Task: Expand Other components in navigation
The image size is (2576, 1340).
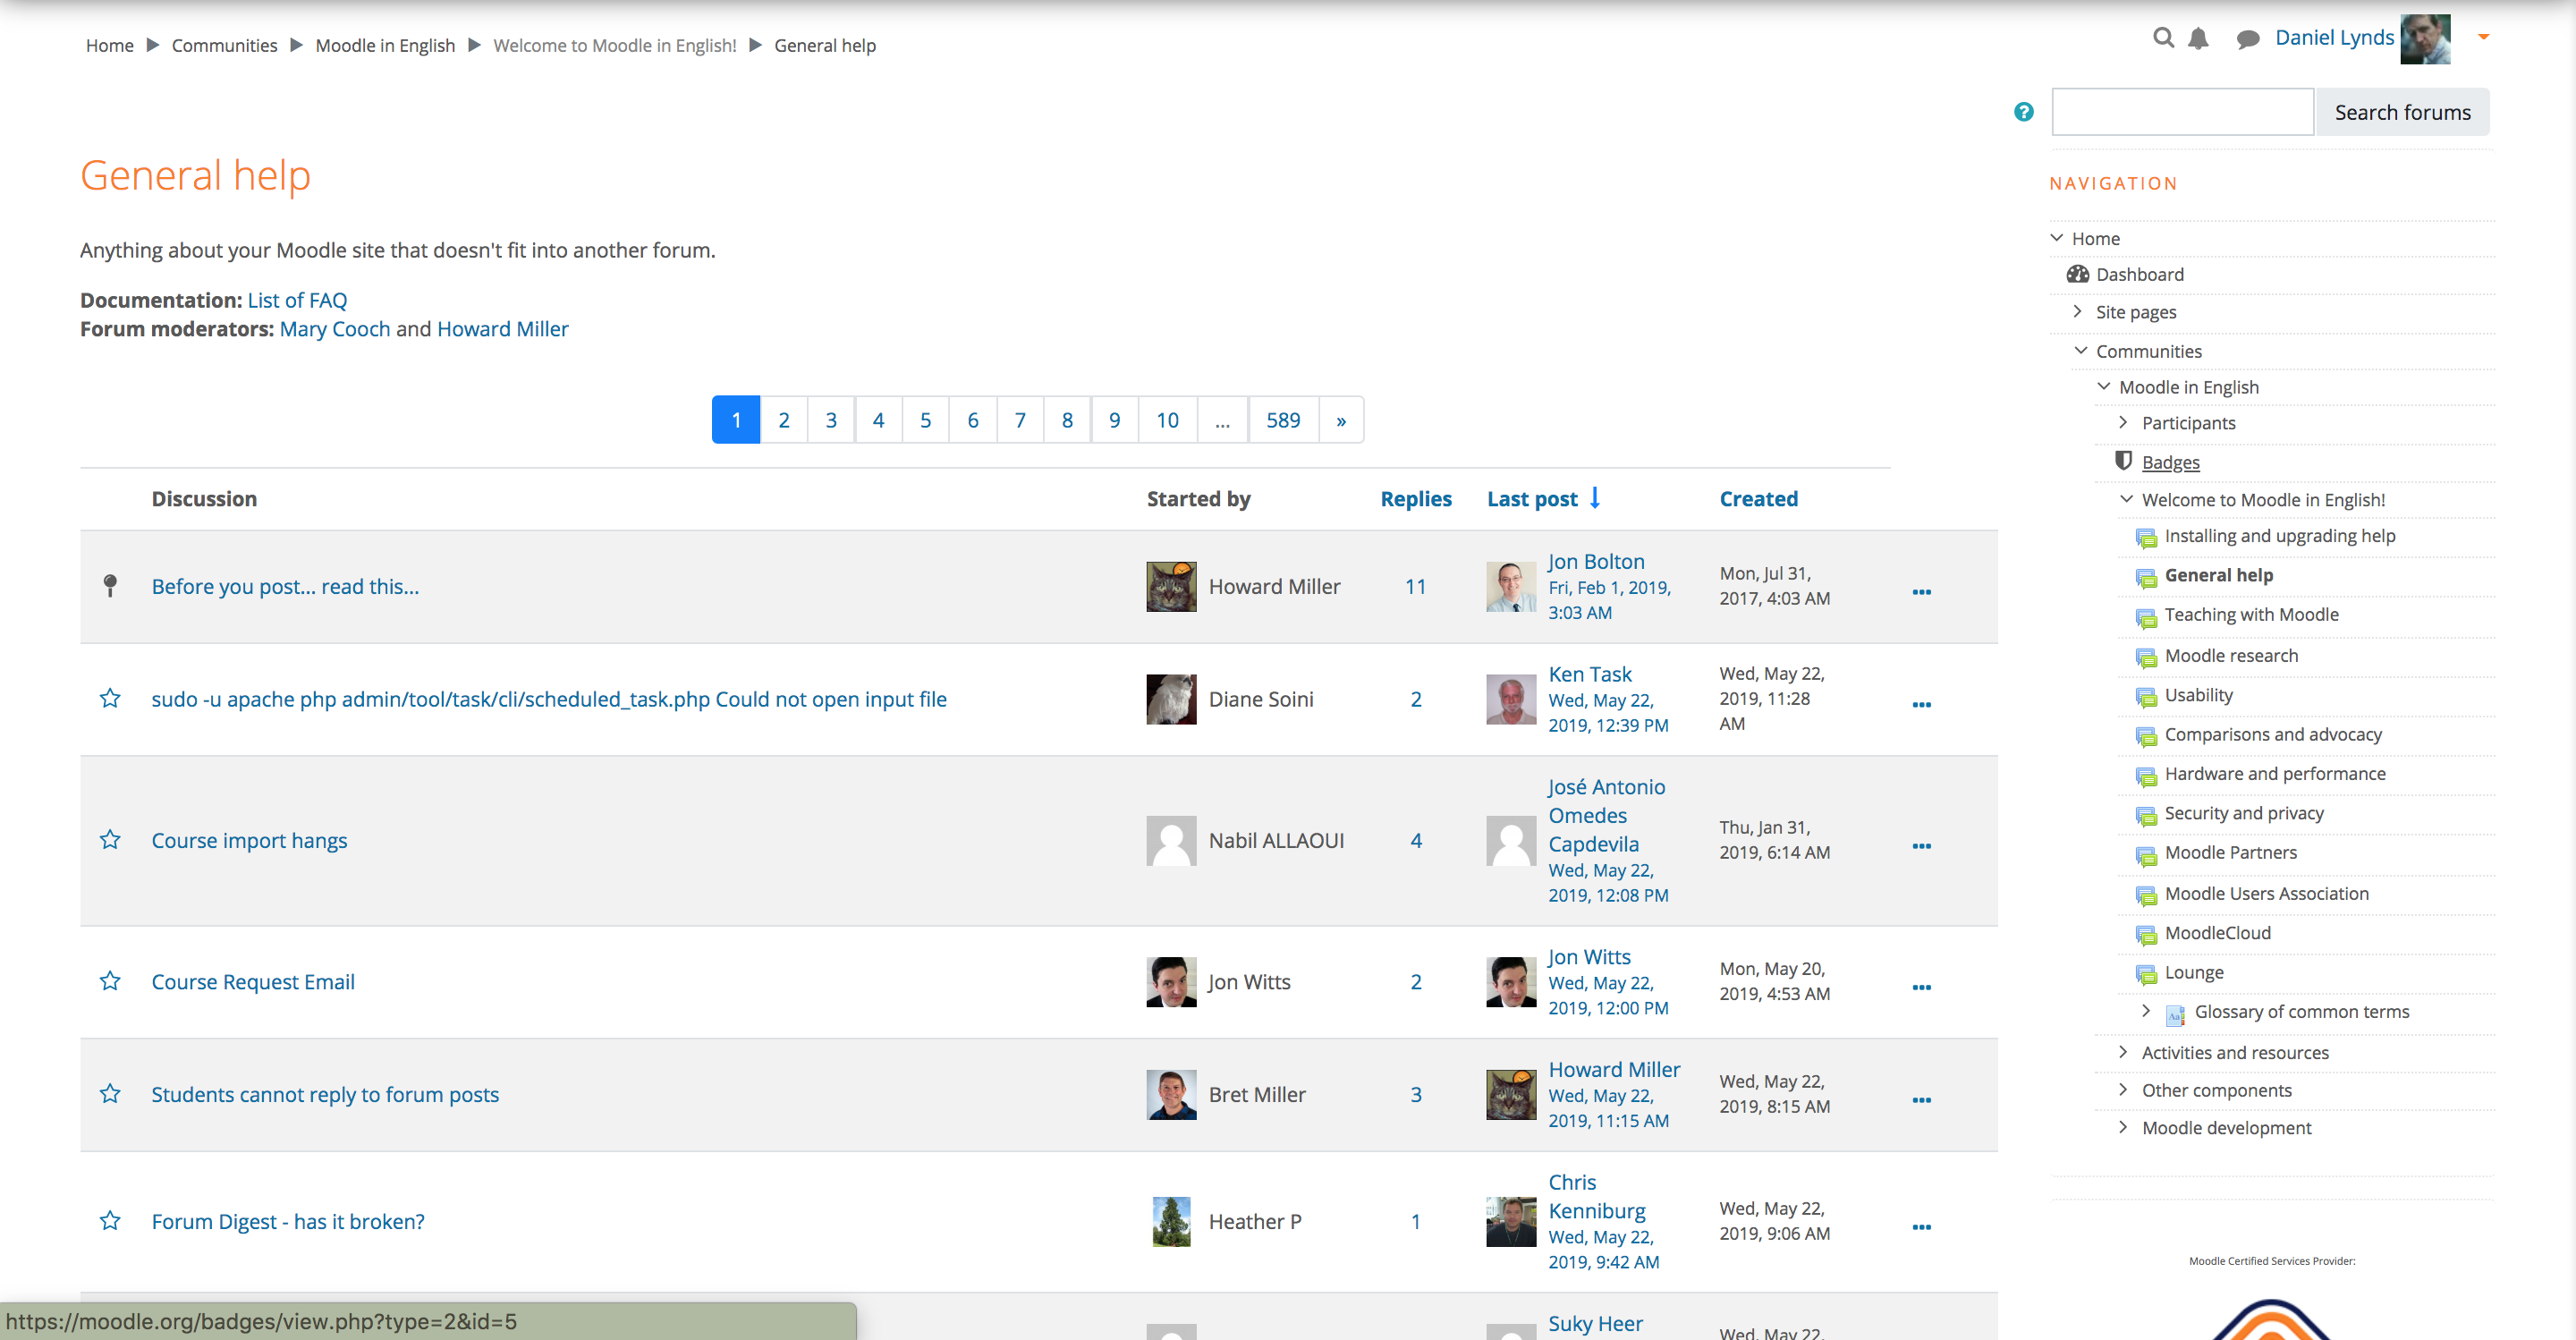Action: point(2123,1090)
